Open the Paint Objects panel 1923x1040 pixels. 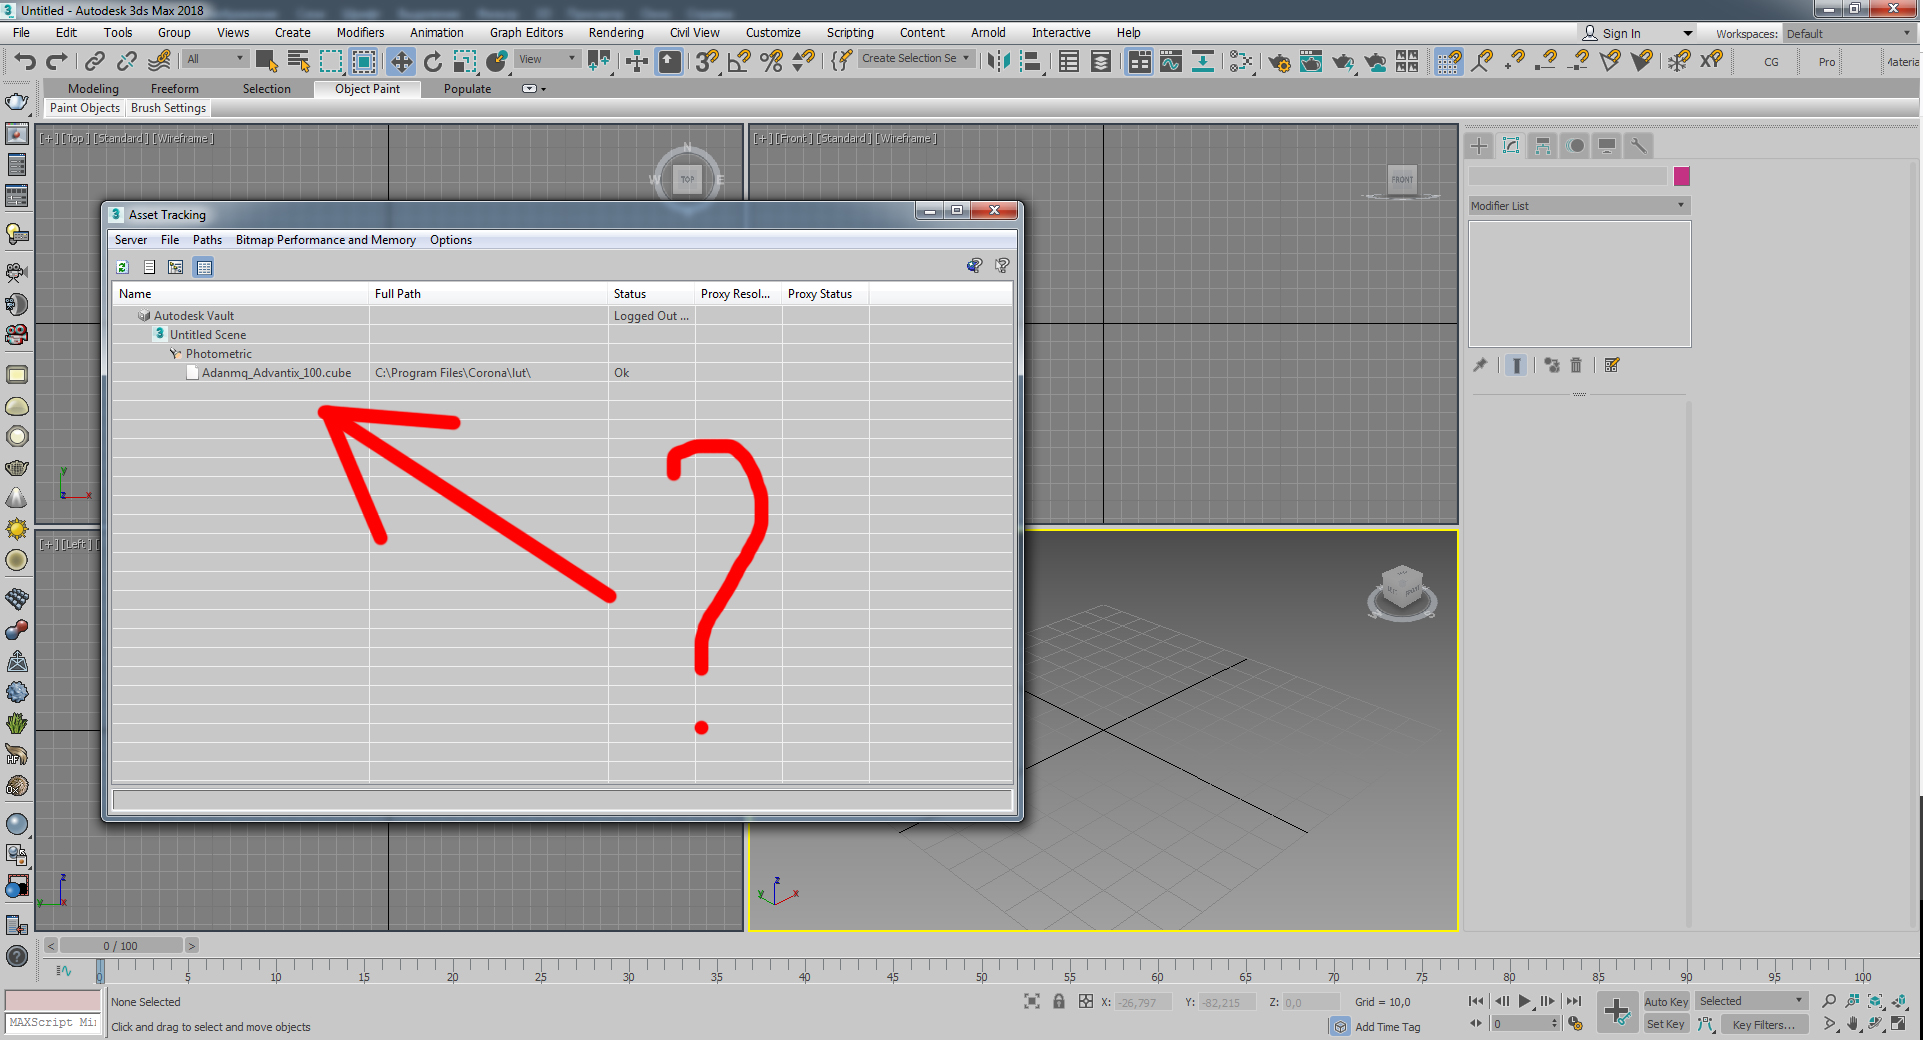pos(85,108)
